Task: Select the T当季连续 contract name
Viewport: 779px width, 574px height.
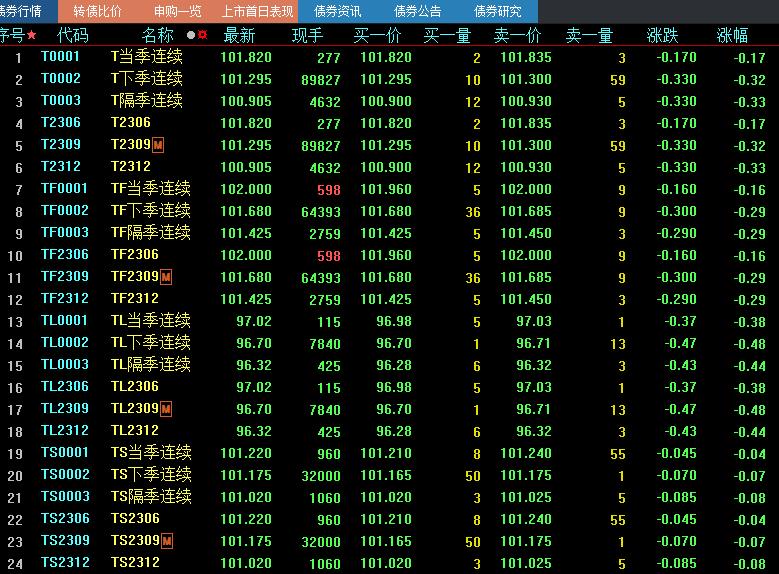Action: click(x=146, y=57)
